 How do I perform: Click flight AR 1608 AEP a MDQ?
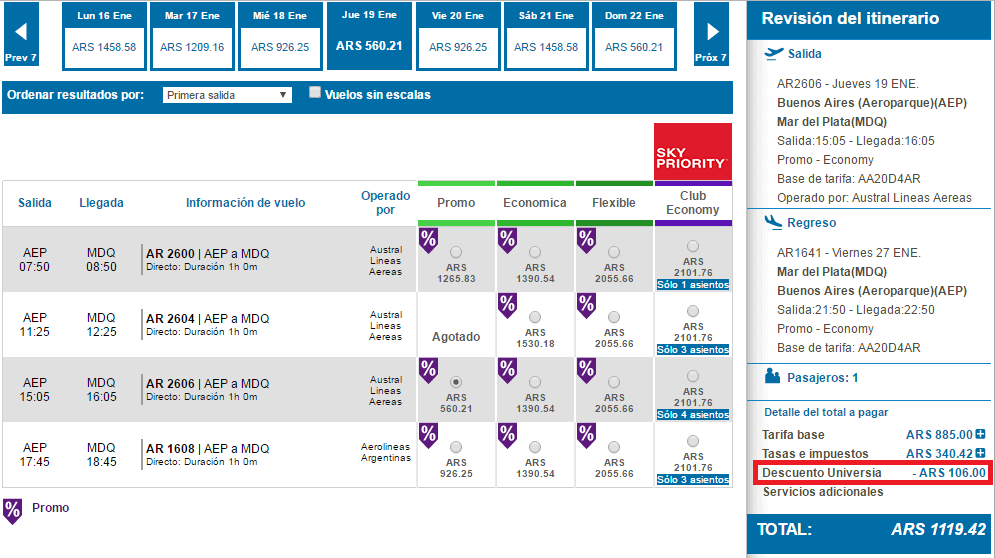coord(208,449)
